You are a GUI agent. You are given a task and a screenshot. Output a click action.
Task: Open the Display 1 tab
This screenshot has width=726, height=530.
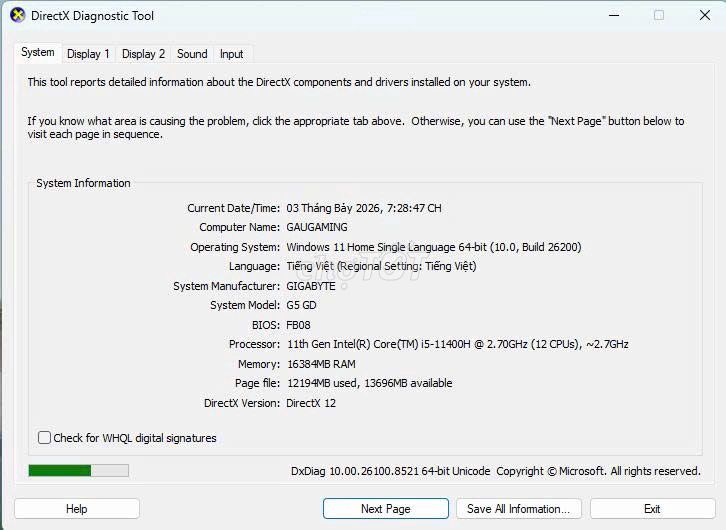coord(88,54)
